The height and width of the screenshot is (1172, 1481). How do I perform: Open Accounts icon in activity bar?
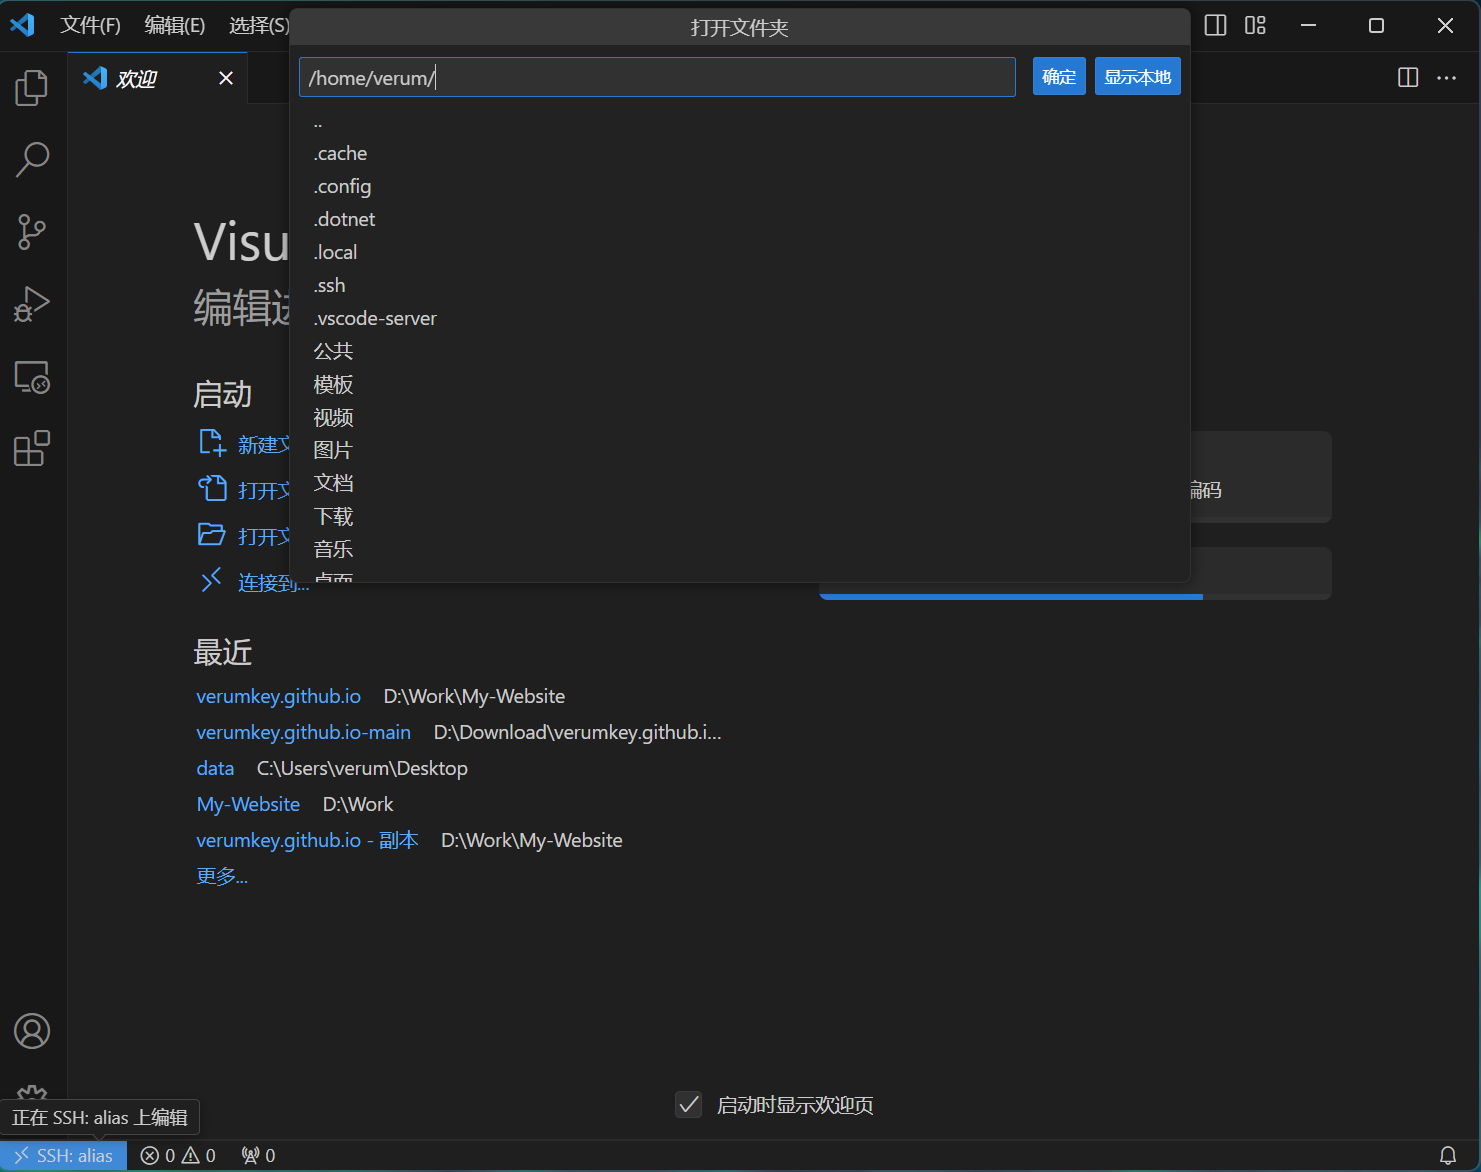tap(32, 1031)
